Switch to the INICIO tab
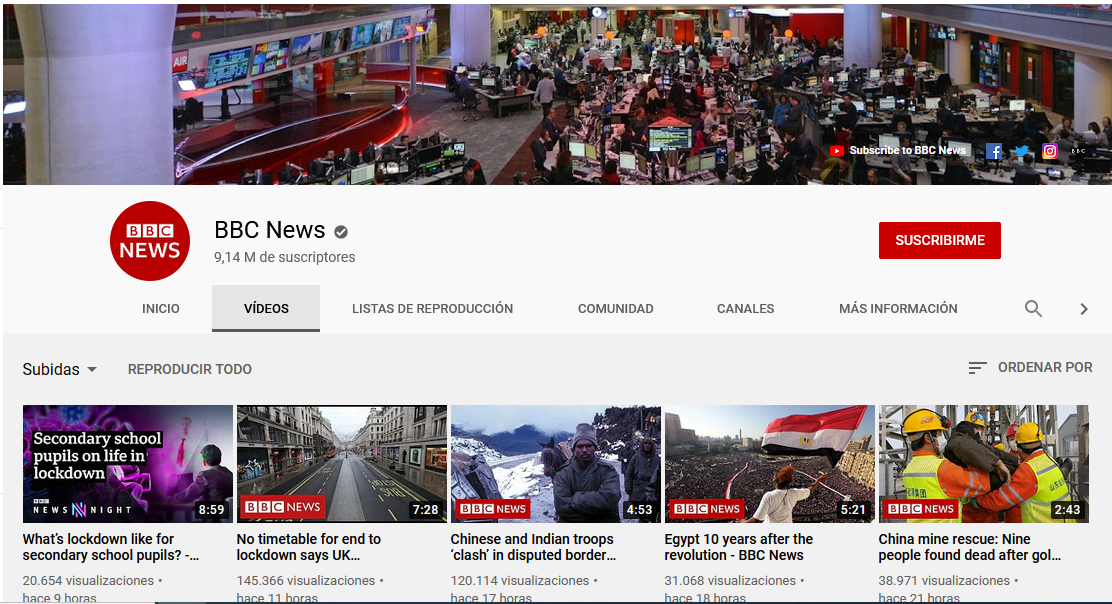 pos(161,308)
